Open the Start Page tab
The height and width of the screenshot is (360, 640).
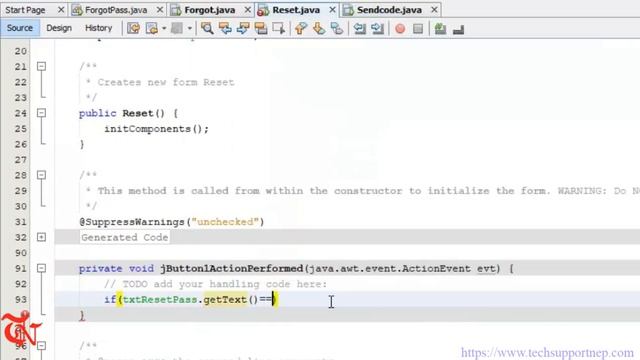click(x=25, y=10)
